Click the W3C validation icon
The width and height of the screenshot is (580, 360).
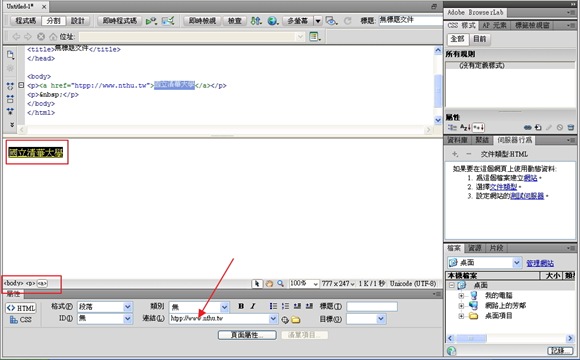(x=168, y=21)
